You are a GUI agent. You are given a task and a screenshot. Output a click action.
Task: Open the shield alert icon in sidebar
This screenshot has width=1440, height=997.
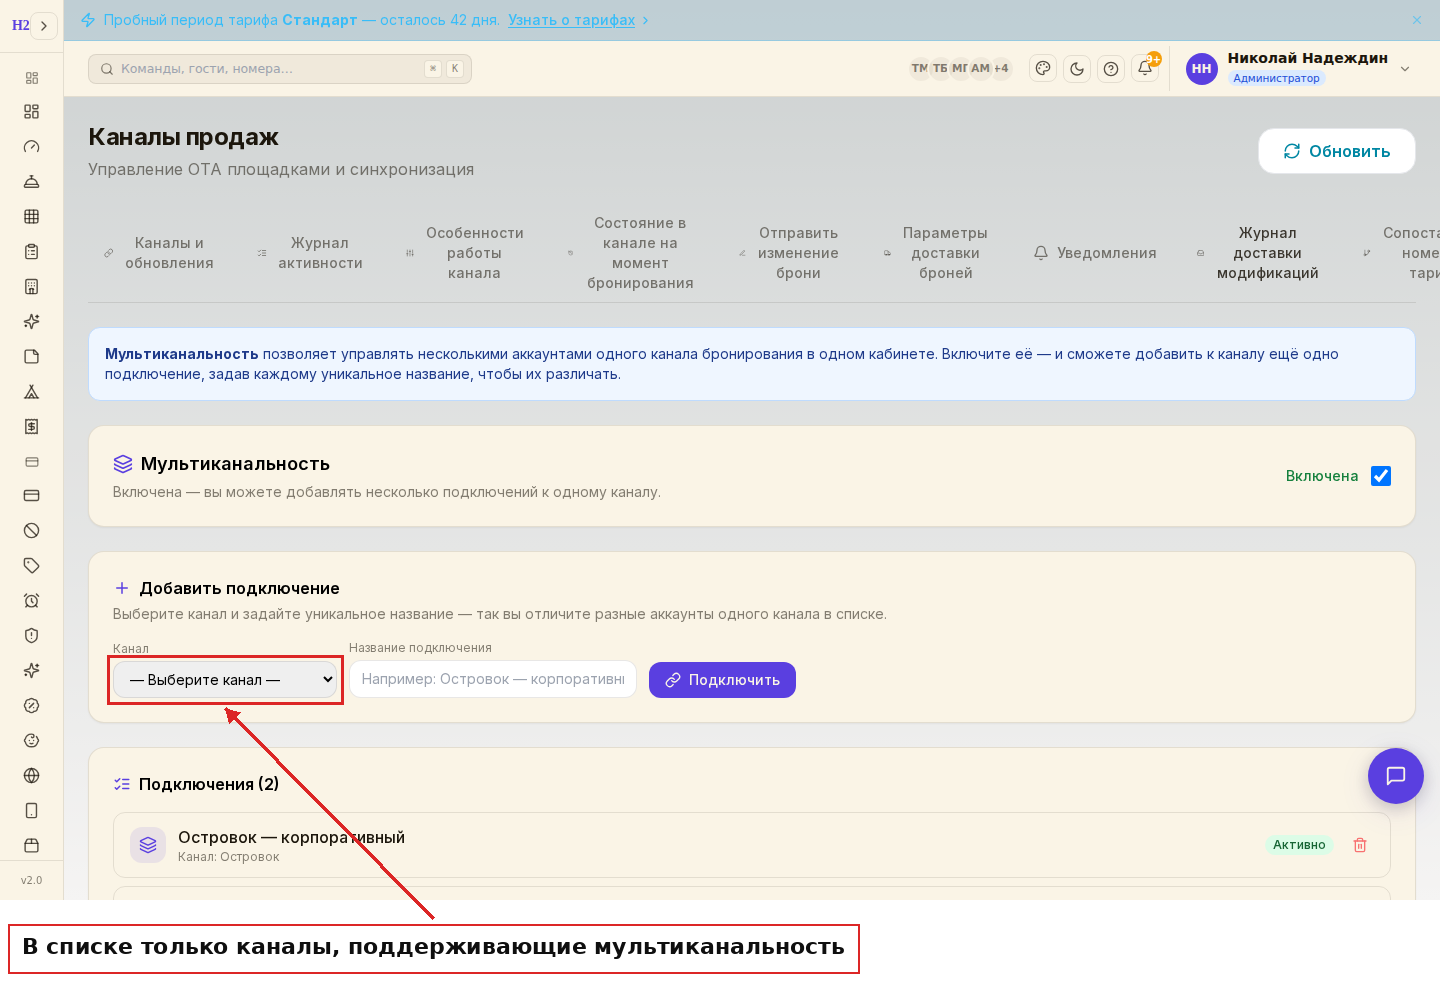(31, 636)
